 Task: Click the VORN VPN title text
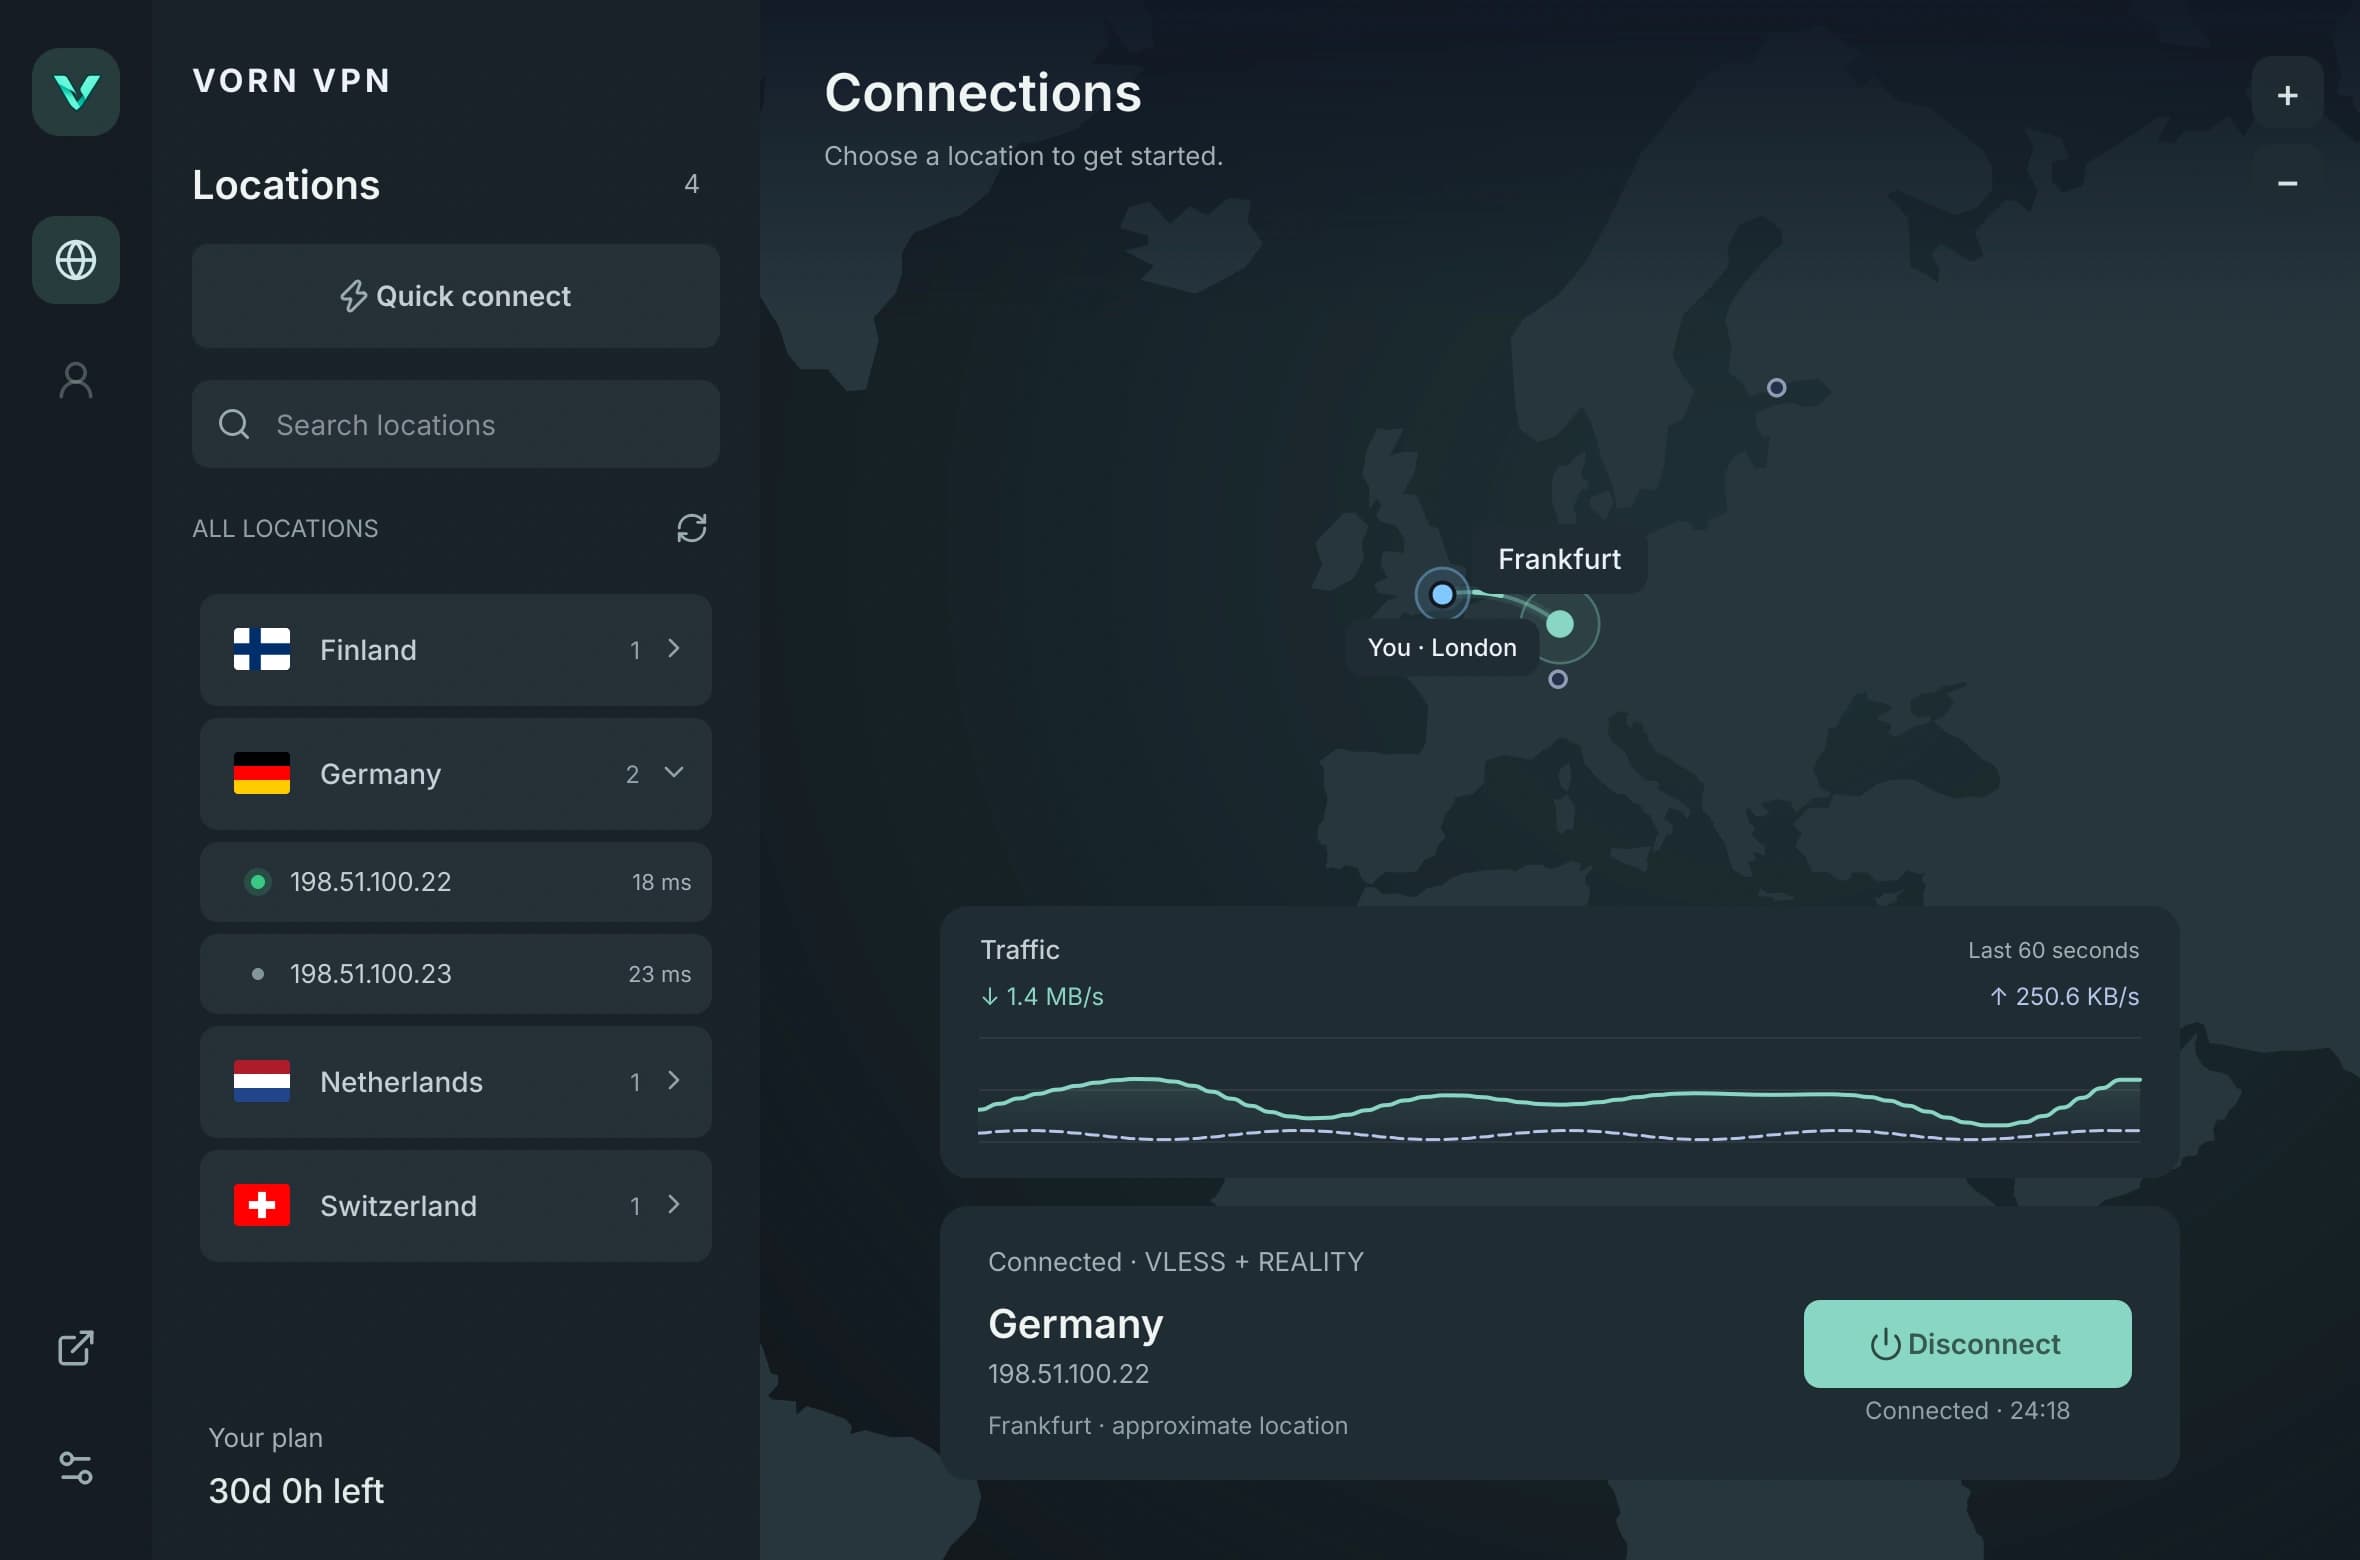(291, 80)
